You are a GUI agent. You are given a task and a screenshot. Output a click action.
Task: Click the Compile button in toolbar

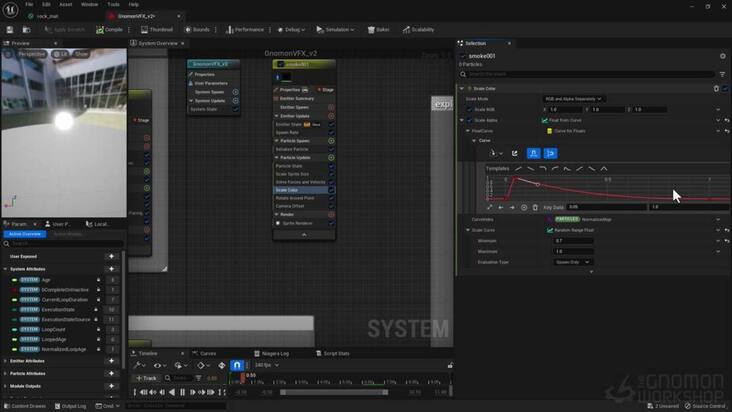pyautogui.click(x=110, y=30)
